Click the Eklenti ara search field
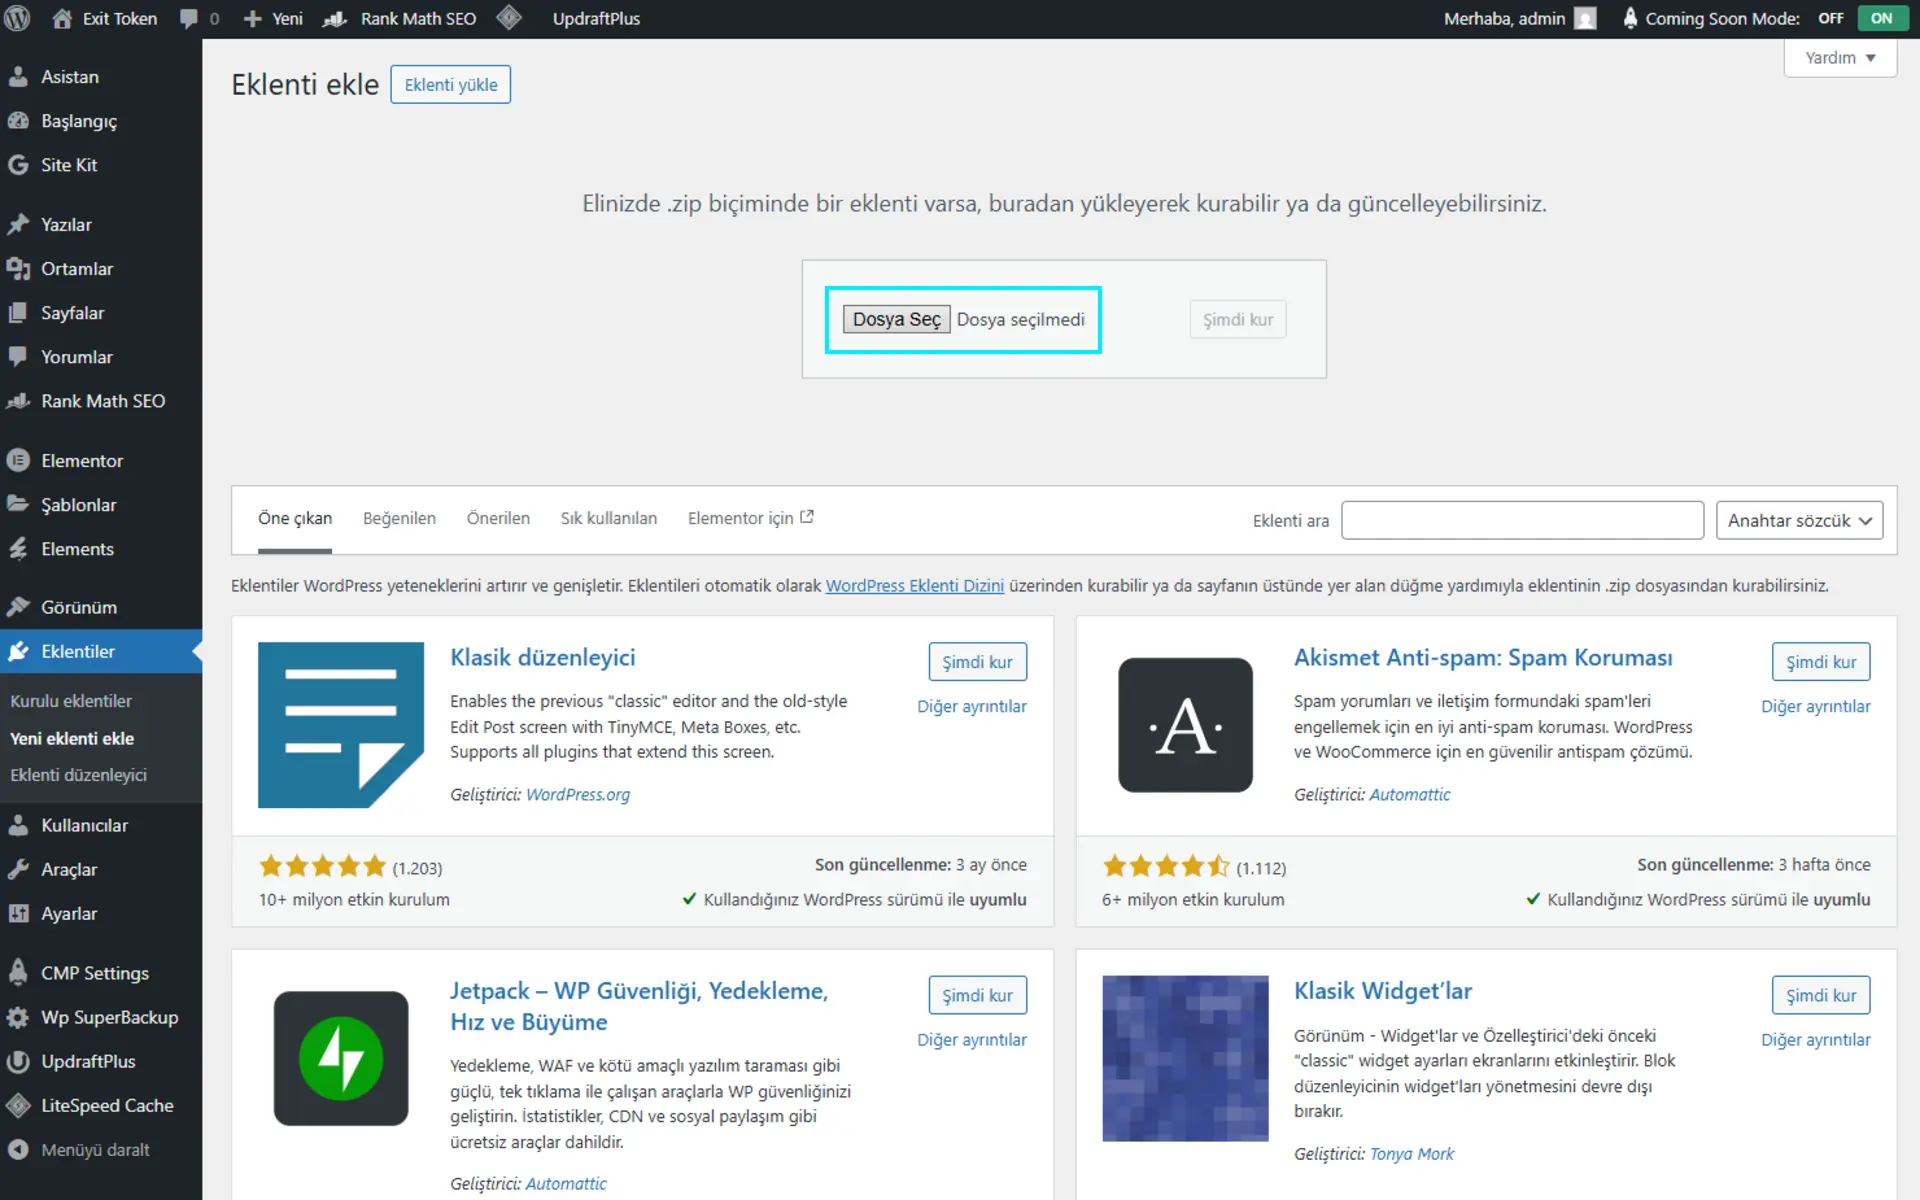Image resolution: width=1920 pixels, height=1200 pixels. (x=1522, y=520)
